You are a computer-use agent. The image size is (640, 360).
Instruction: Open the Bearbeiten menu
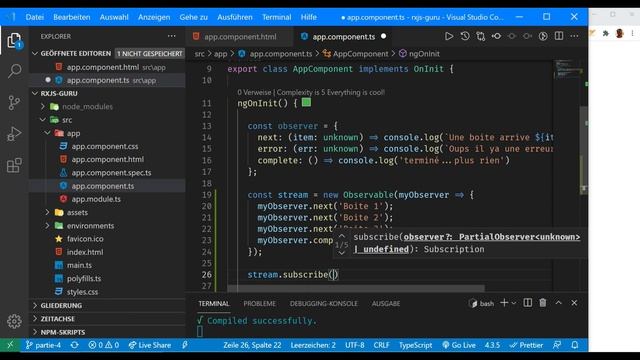(x=72, y=17)
